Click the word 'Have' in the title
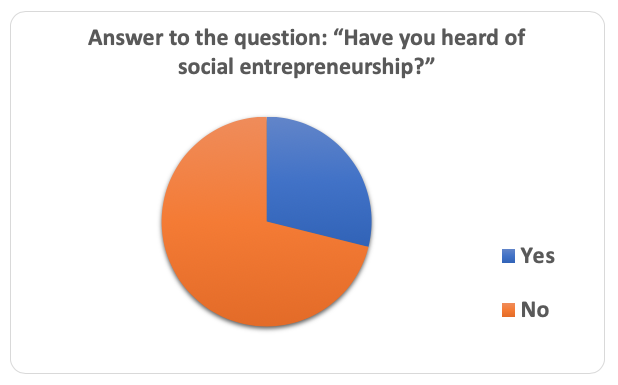This screenshot has height=385, width=618. tap(369, 38)
